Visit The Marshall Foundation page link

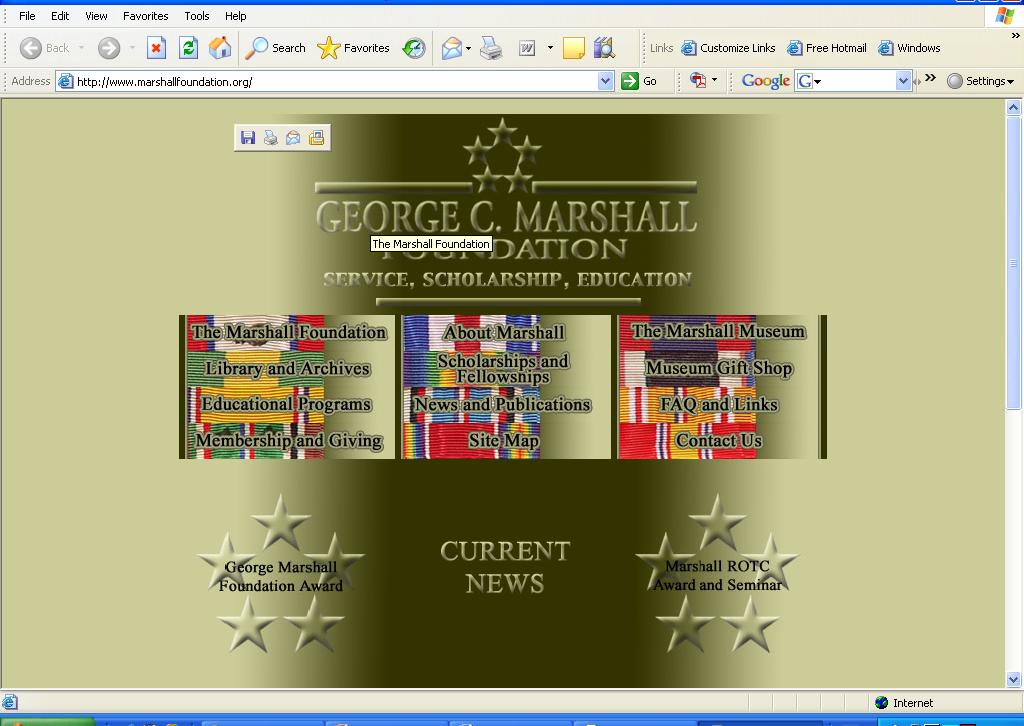pyautogui.click(x=289, y=332)
